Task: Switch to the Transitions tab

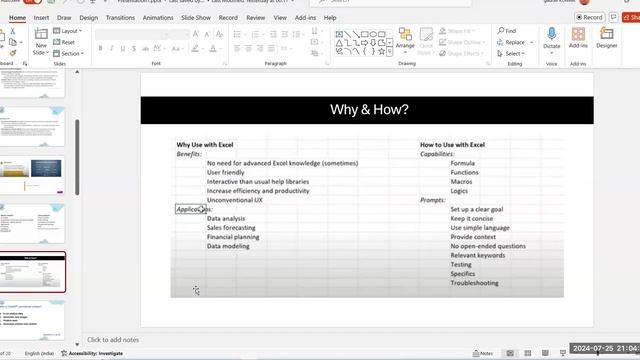Action: point(120,18)
